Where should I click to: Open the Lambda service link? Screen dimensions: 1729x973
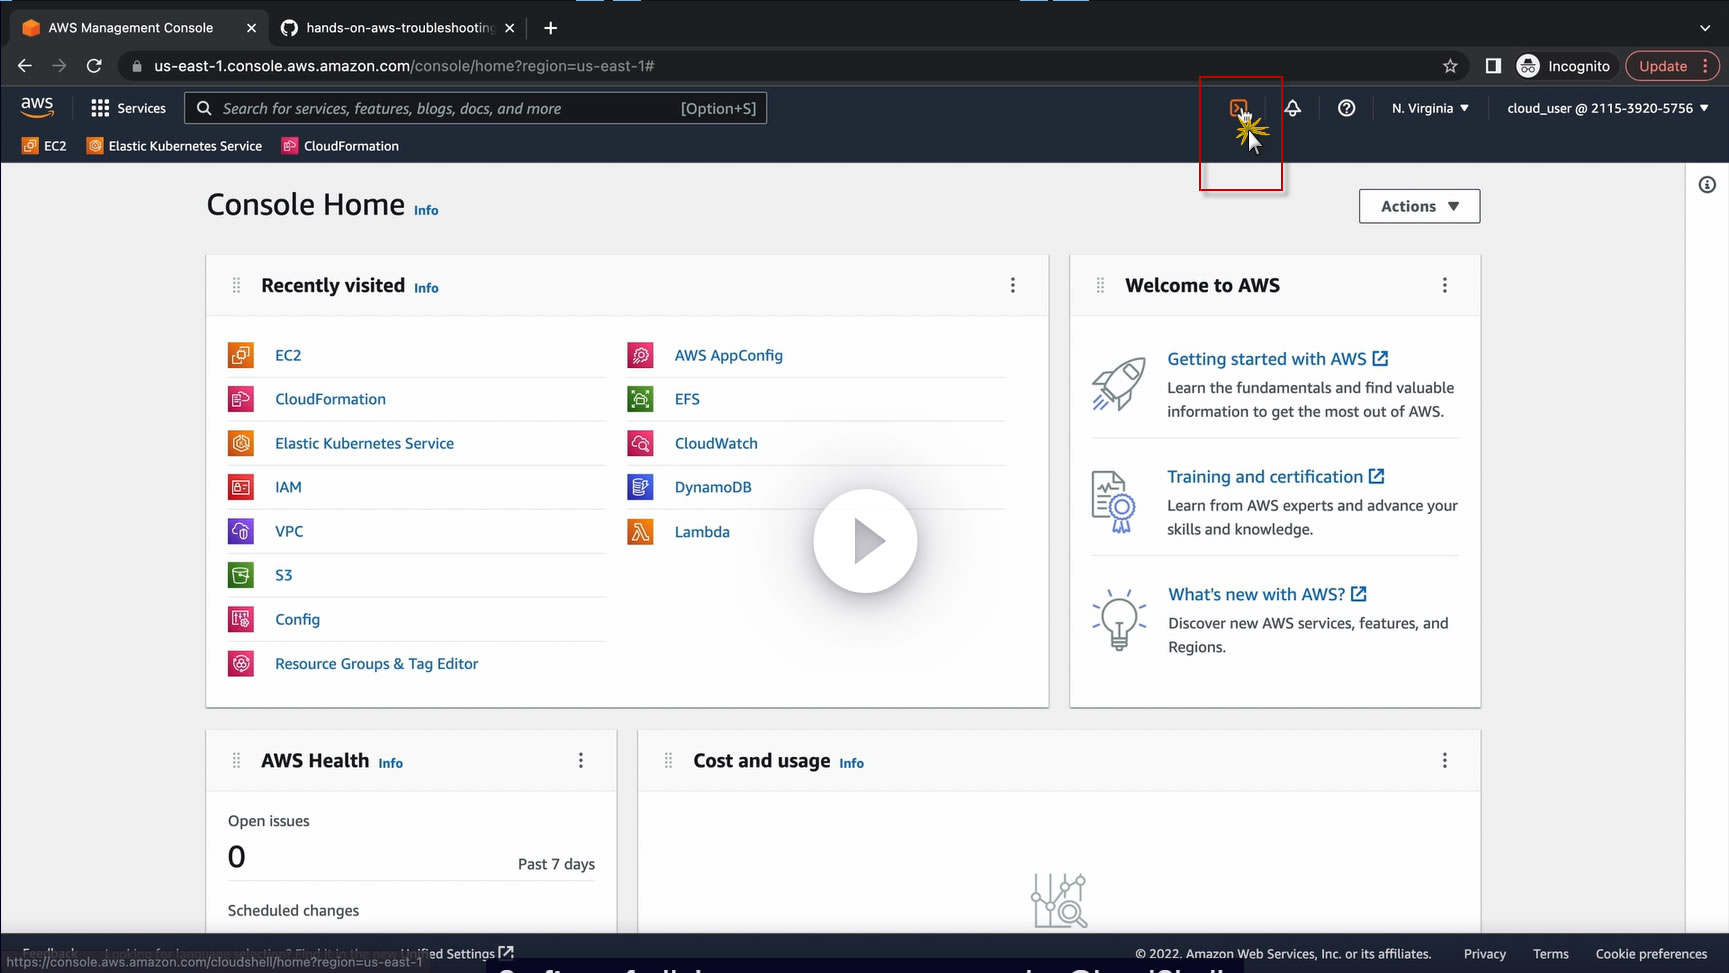702,532
